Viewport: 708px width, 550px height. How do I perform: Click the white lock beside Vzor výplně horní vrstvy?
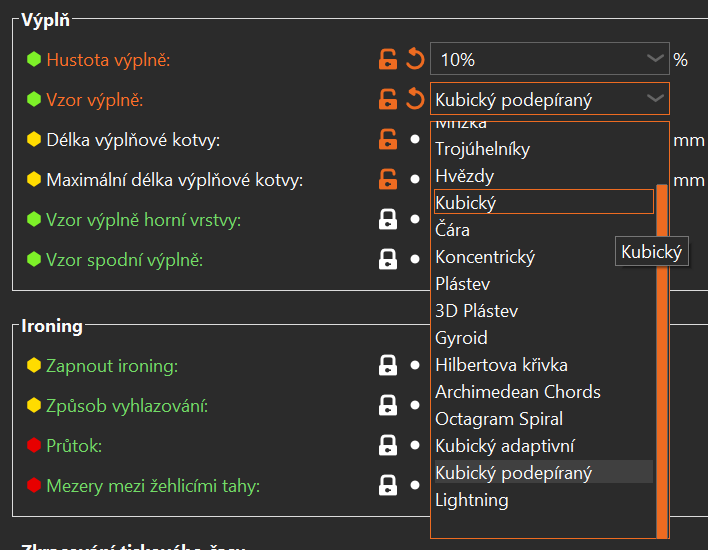point(387,220)
